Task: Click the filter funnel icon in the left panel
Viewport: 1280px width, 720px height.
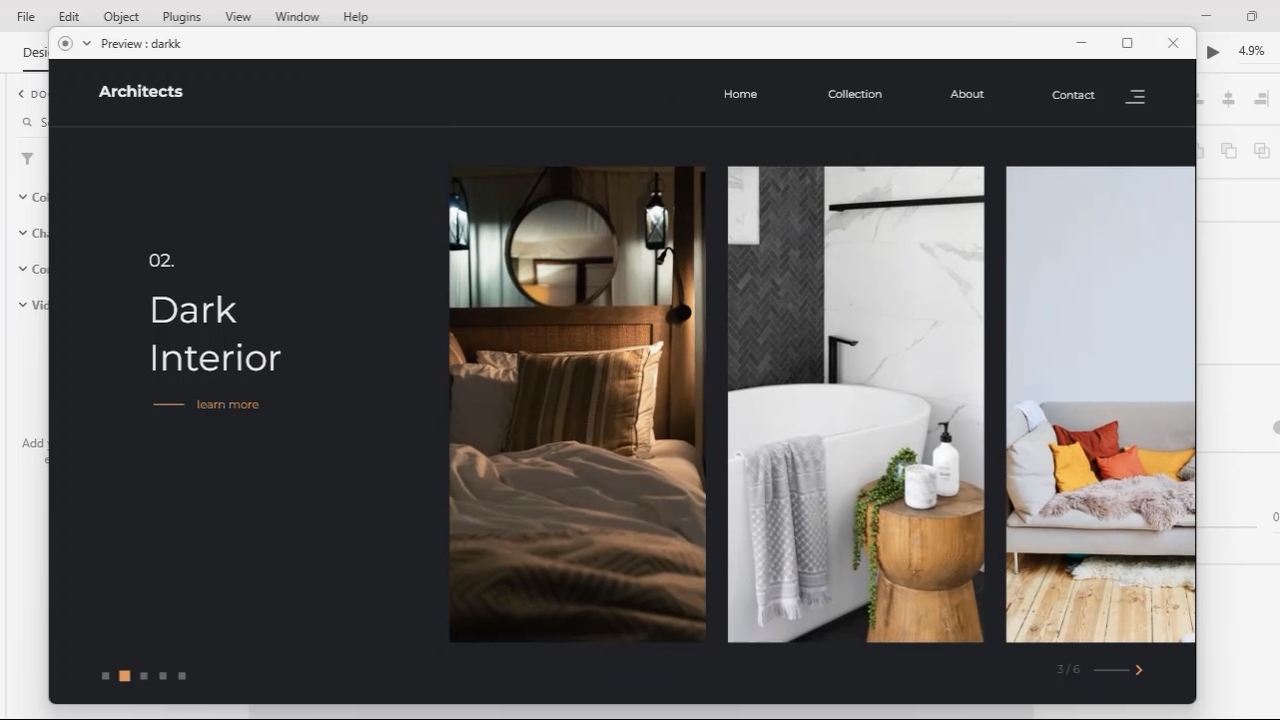Action: (x=27, y=158)
